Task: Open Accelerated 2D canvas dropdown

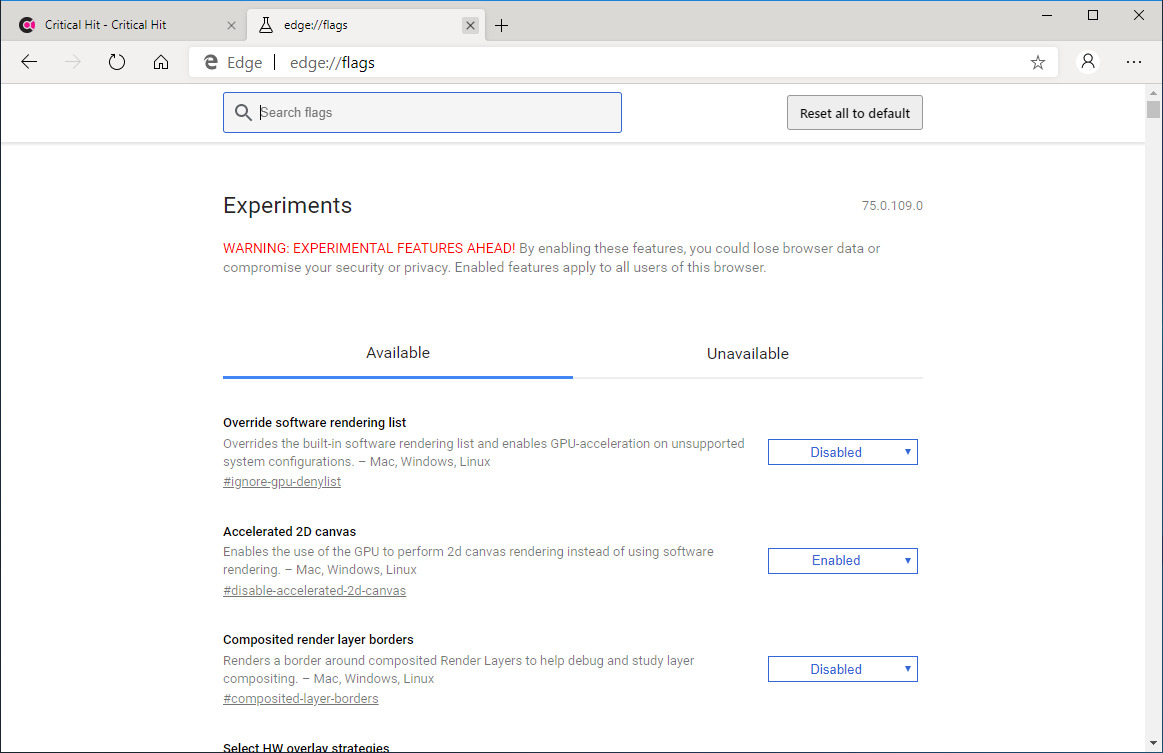Action: click(842, 561)
